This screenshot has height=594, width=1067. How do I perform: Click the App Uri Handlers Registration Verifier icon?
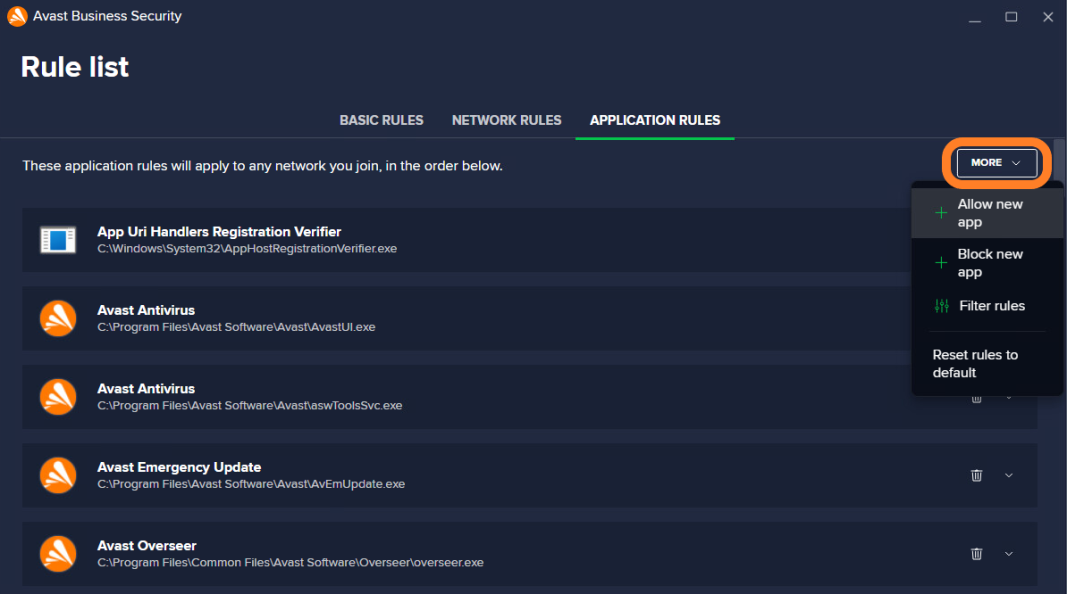(58, 240)
